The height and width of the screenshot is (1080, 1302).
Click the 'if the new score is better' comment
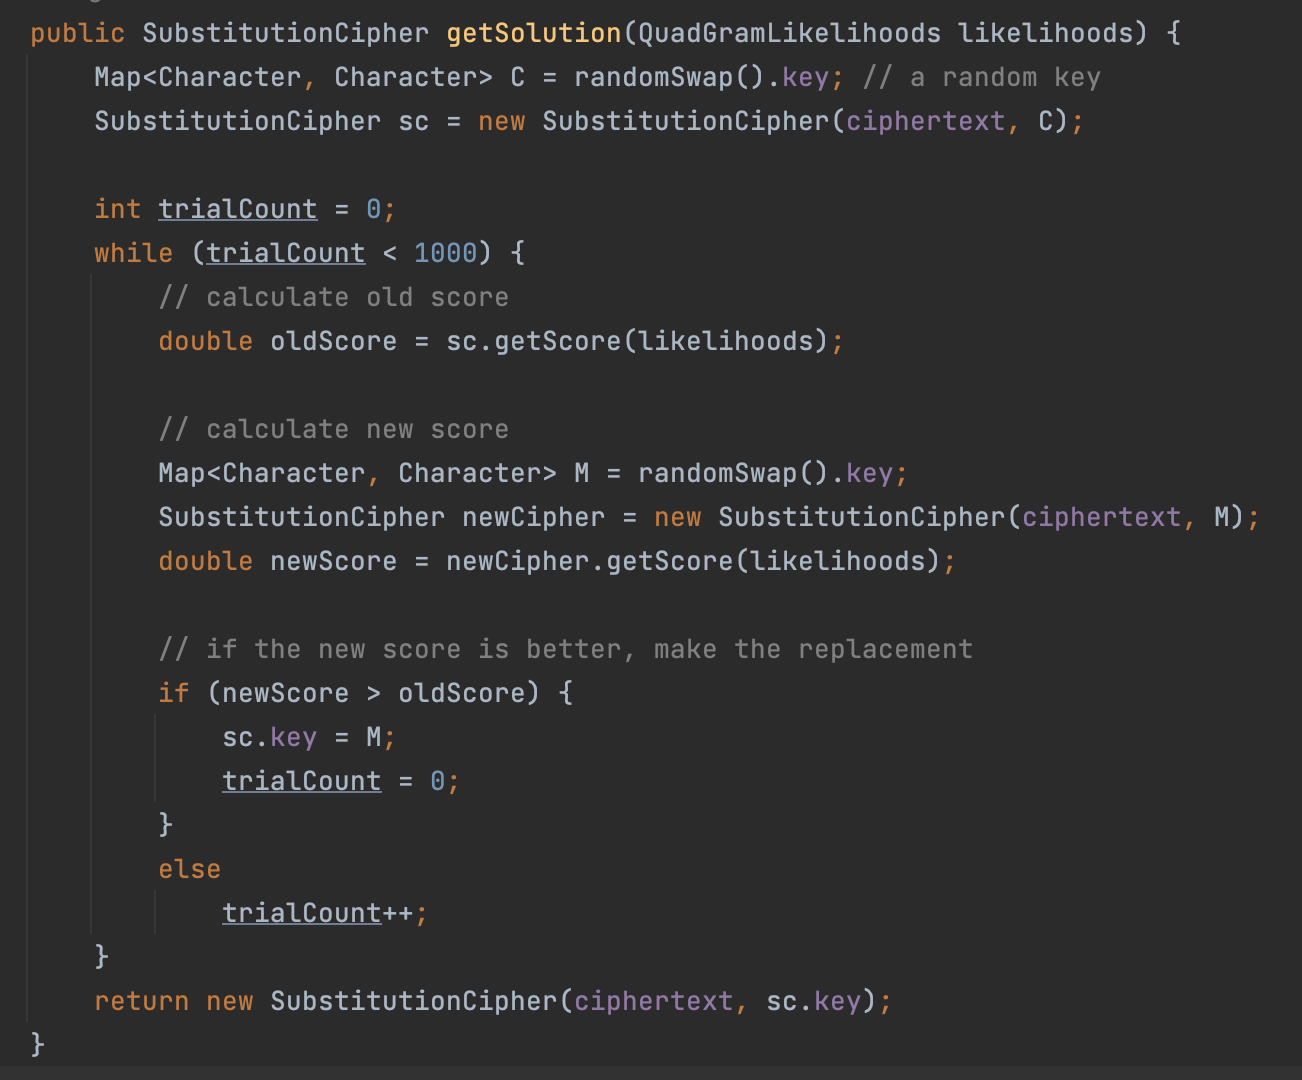click(x=565, y=649)
